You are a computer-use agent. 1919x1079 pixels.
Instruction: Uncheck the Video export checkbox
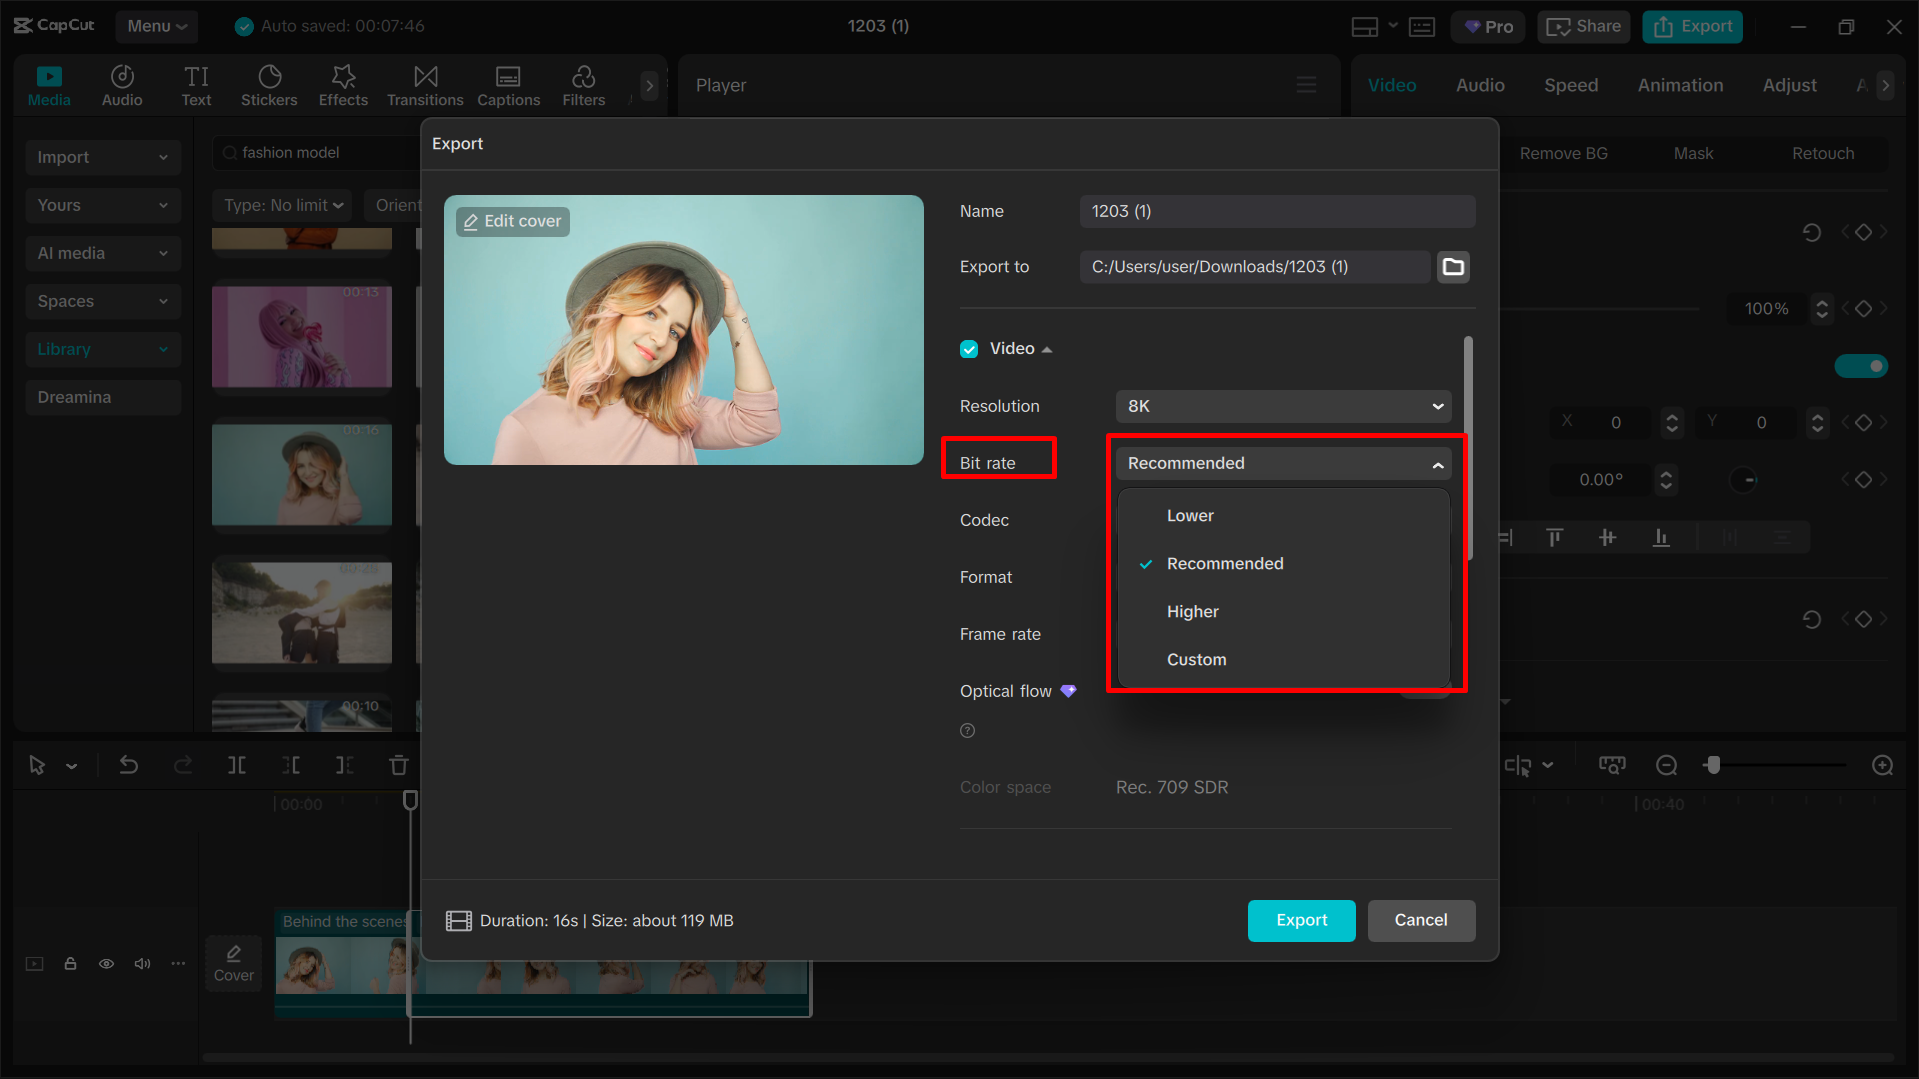click(x=968, y=348)
